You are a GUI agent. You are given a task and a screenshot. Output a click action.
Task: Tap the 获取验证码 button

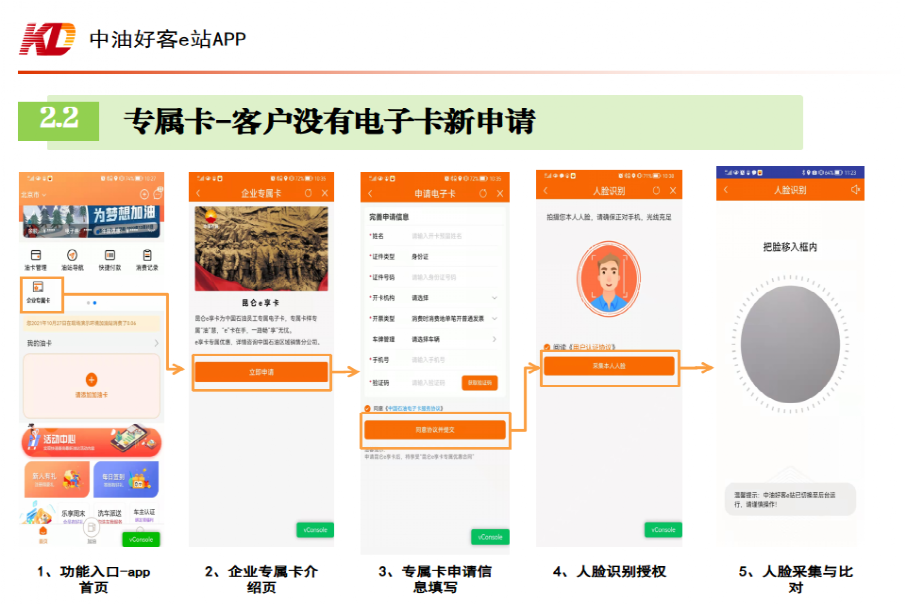coord(478,382)
